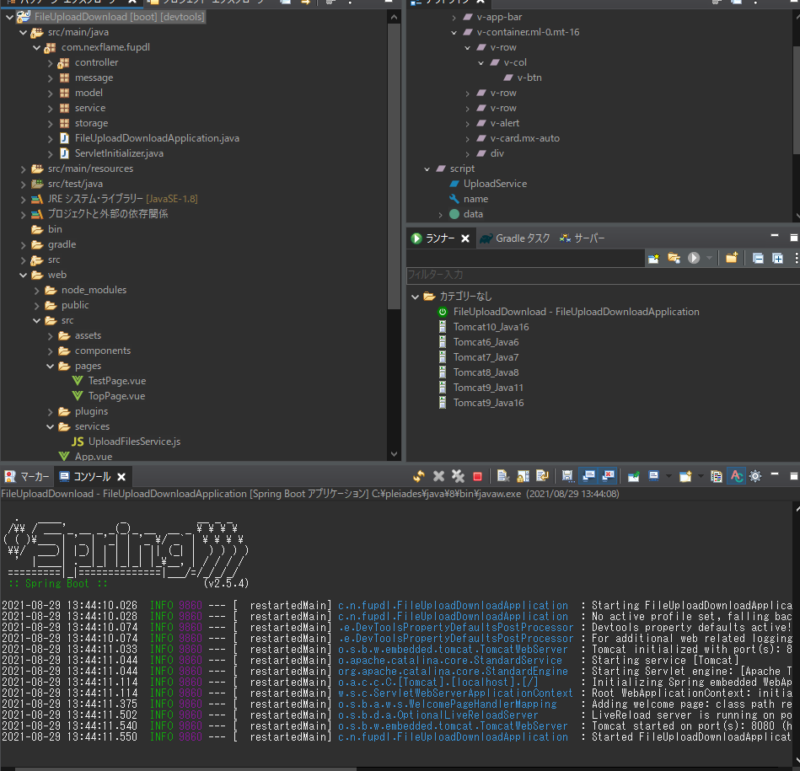Click the new category folder icon in runner

pos(731,258)
